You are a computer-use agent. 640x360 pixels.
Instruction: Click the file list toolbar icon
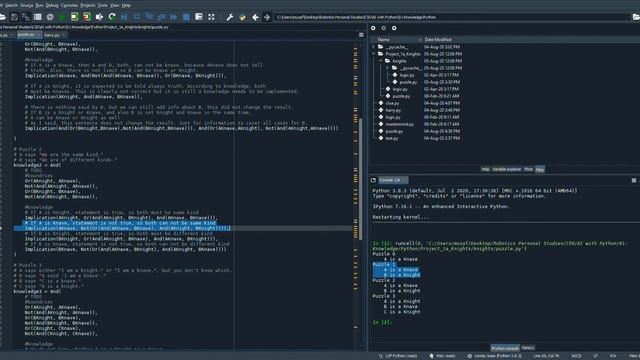[38, 17]
